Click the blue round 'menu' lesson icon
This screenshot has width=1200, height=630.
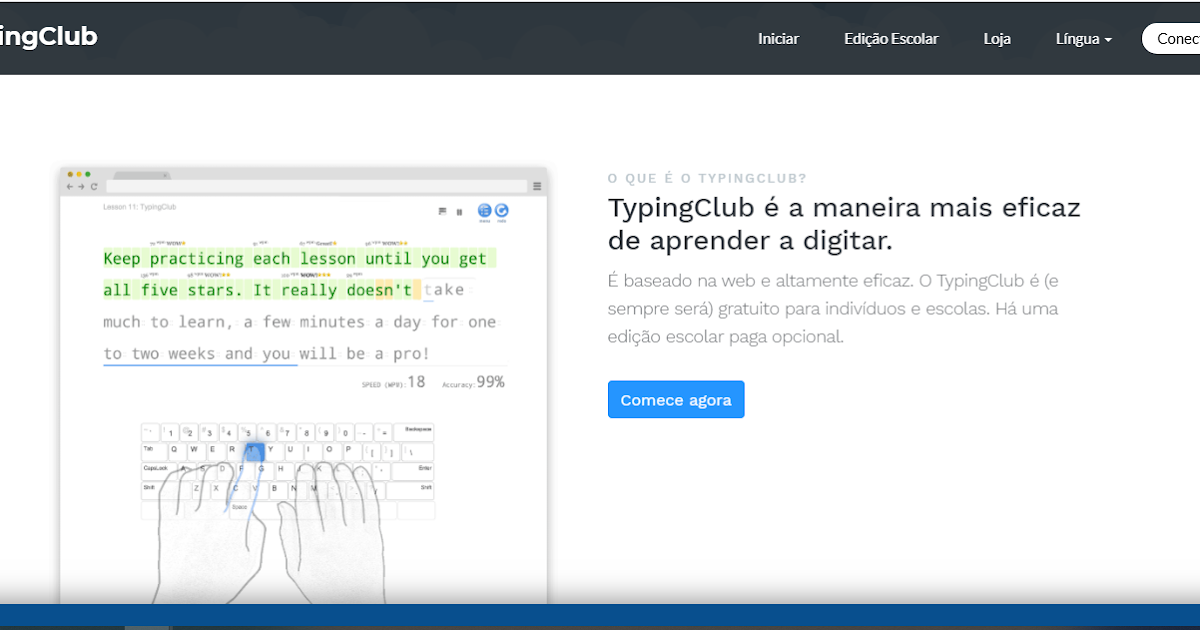[485, 210]
